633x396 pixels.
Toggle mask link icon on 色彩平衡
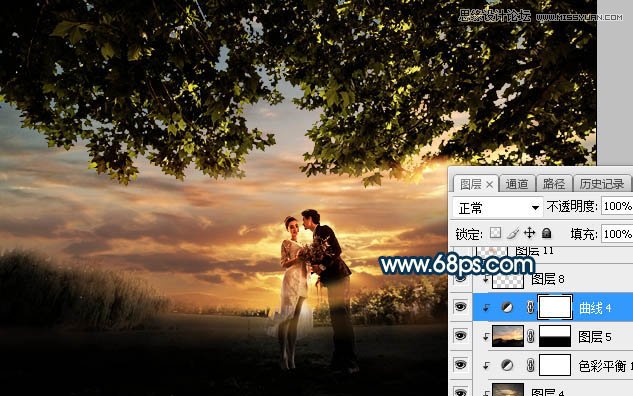click(x=530, y=365)
